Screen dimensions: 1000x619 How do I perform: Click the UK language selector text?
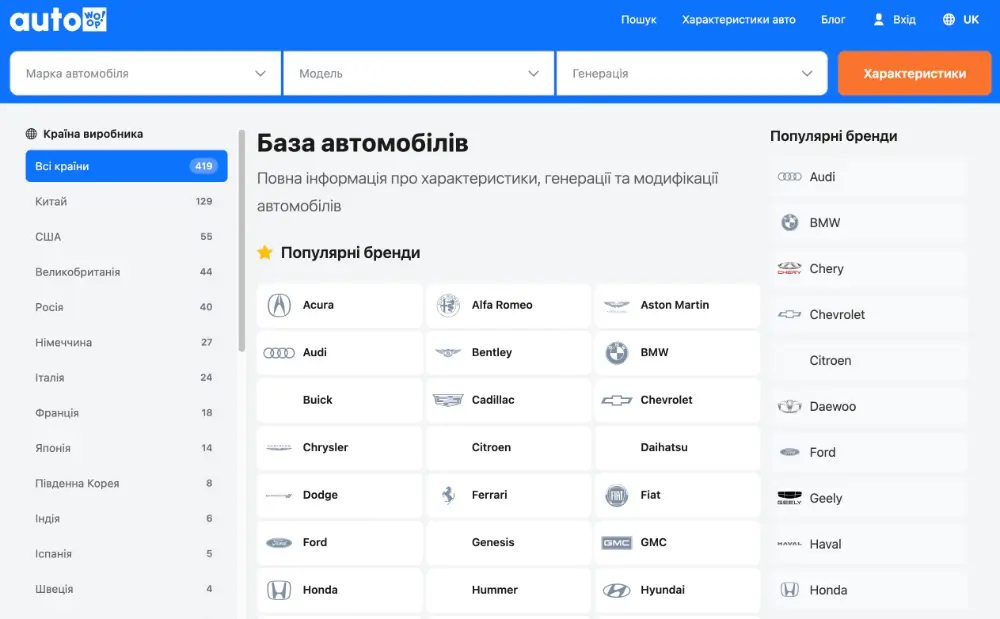(971, 20)
